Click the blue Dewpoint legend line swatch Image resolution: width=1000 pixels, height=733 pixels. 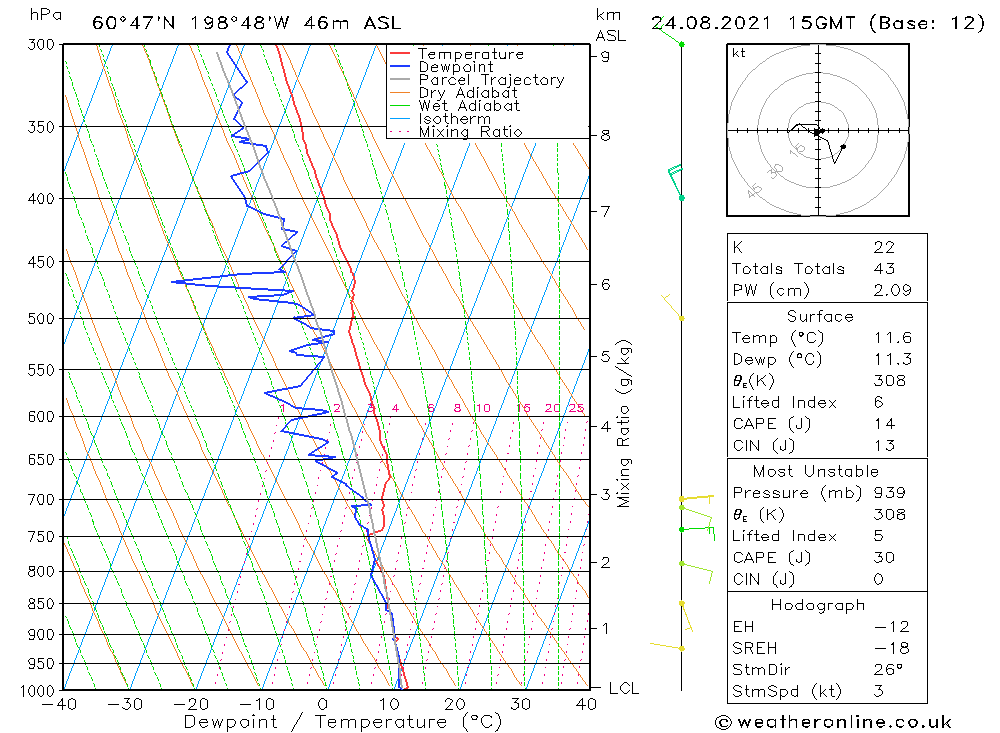tap(400, 66)
